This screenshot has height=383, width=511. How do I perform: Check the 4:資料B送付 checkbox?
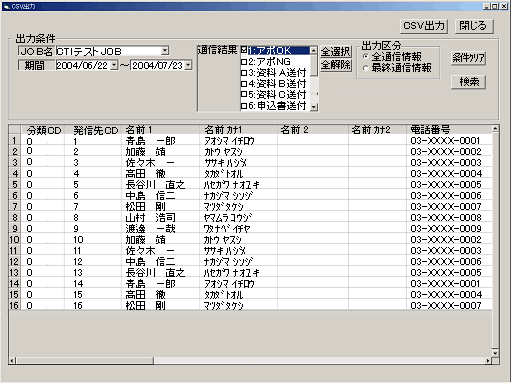(x=244, y=84)
